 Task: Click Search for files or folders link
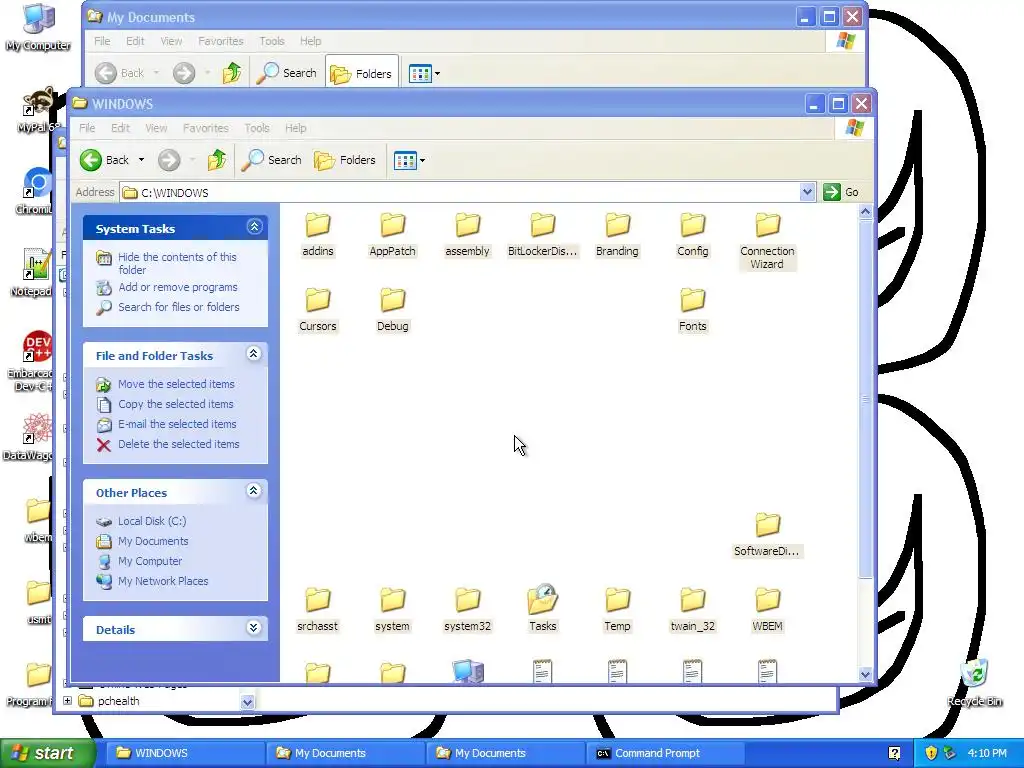pos(178,307)
